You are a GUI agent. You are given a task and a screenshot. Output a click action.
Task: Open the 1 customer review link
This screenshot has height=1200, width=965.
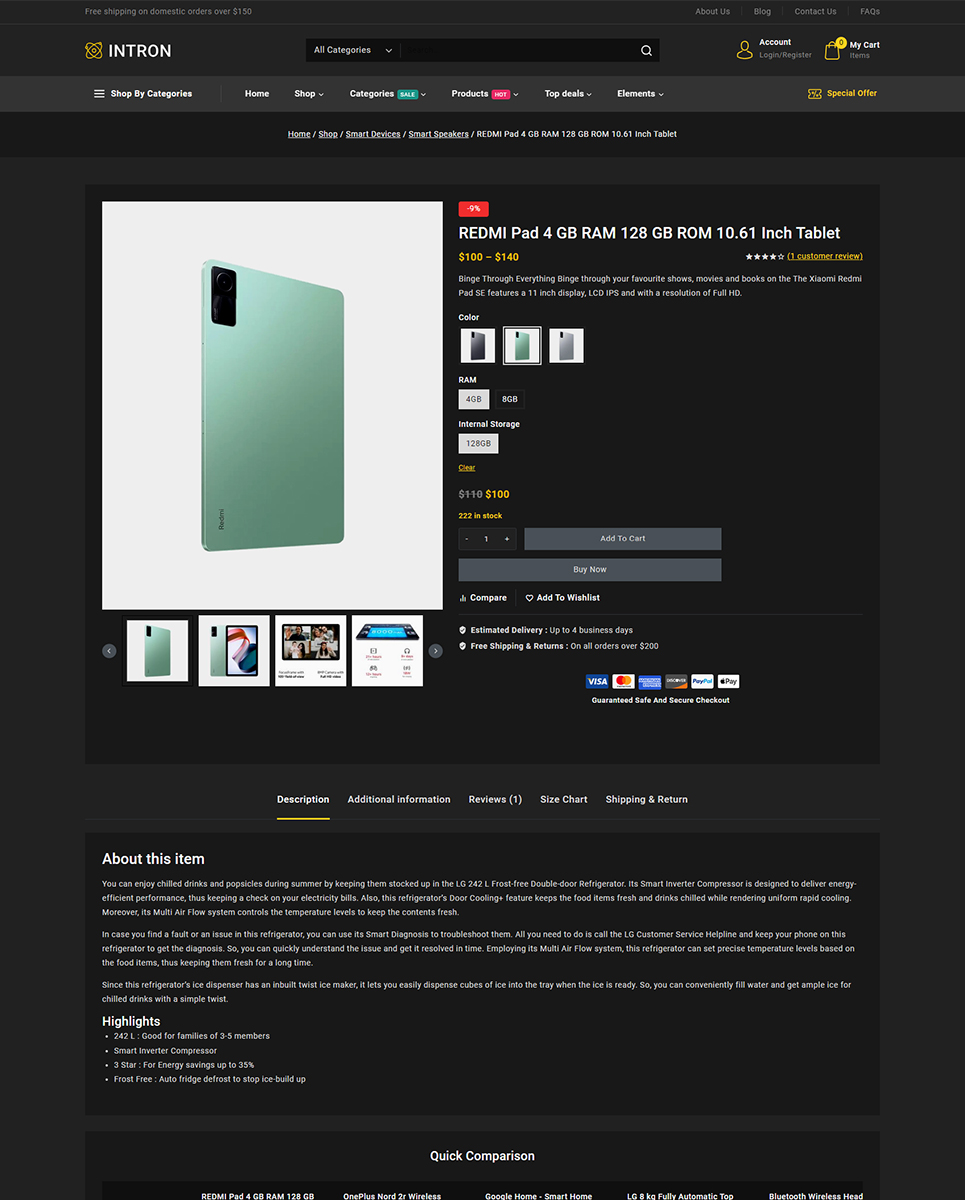825,256
